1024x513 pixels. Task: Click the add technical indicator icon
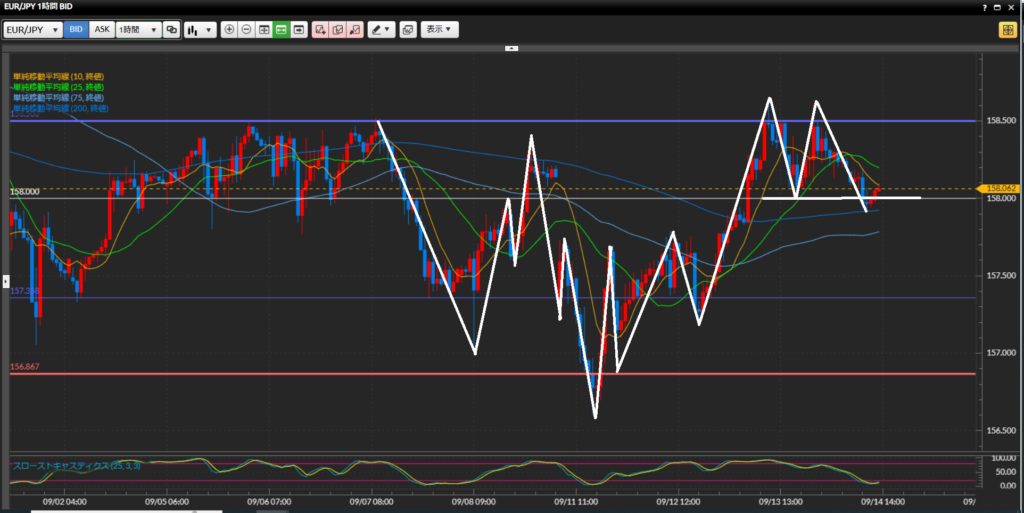pyautogui.click(x=320, y=30)
